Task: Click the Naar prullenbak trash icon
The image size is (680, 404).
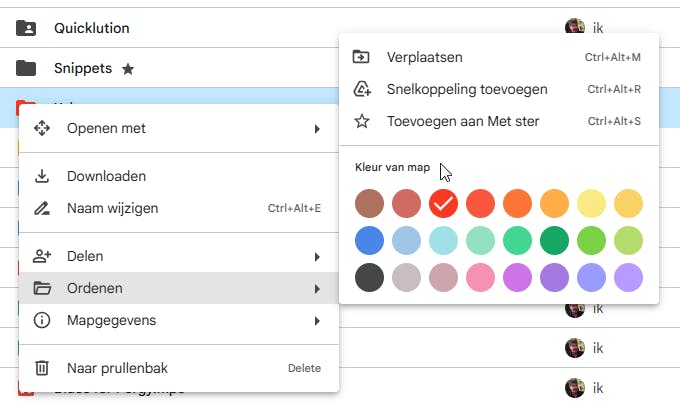Action: tap(42, 368)
